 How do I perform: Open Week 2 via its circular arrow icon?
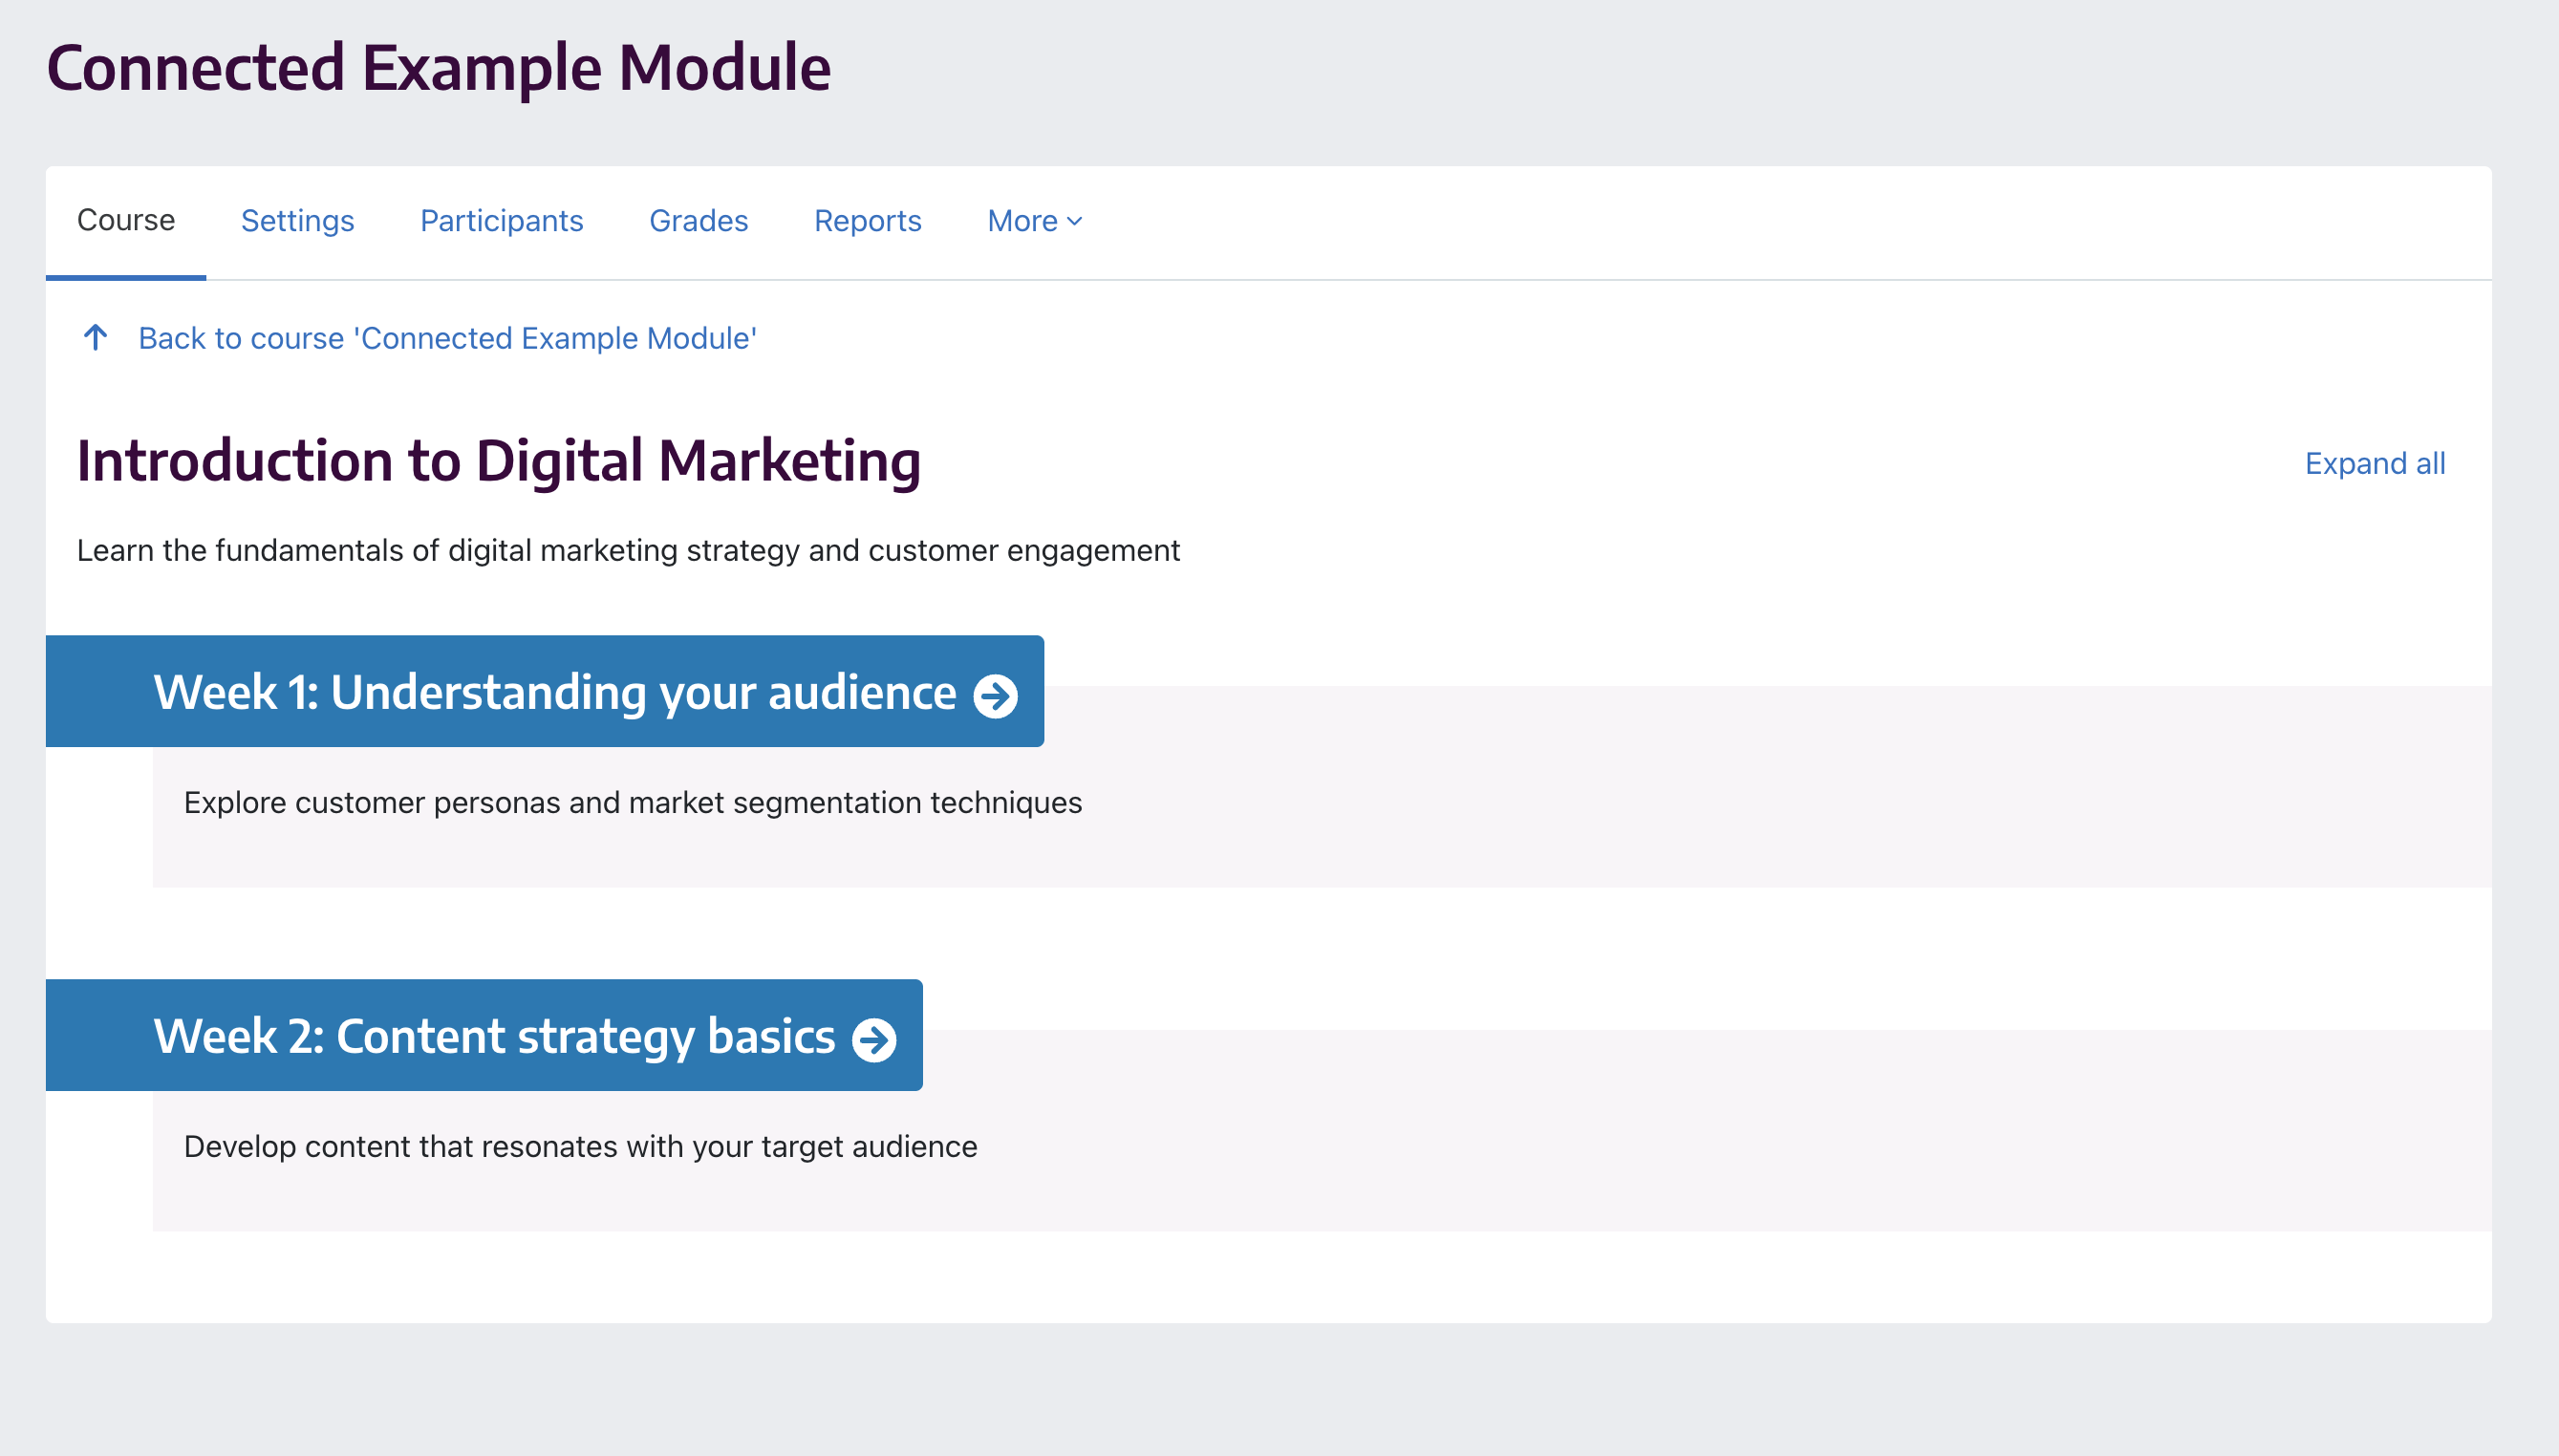[x=875, y=1038]
